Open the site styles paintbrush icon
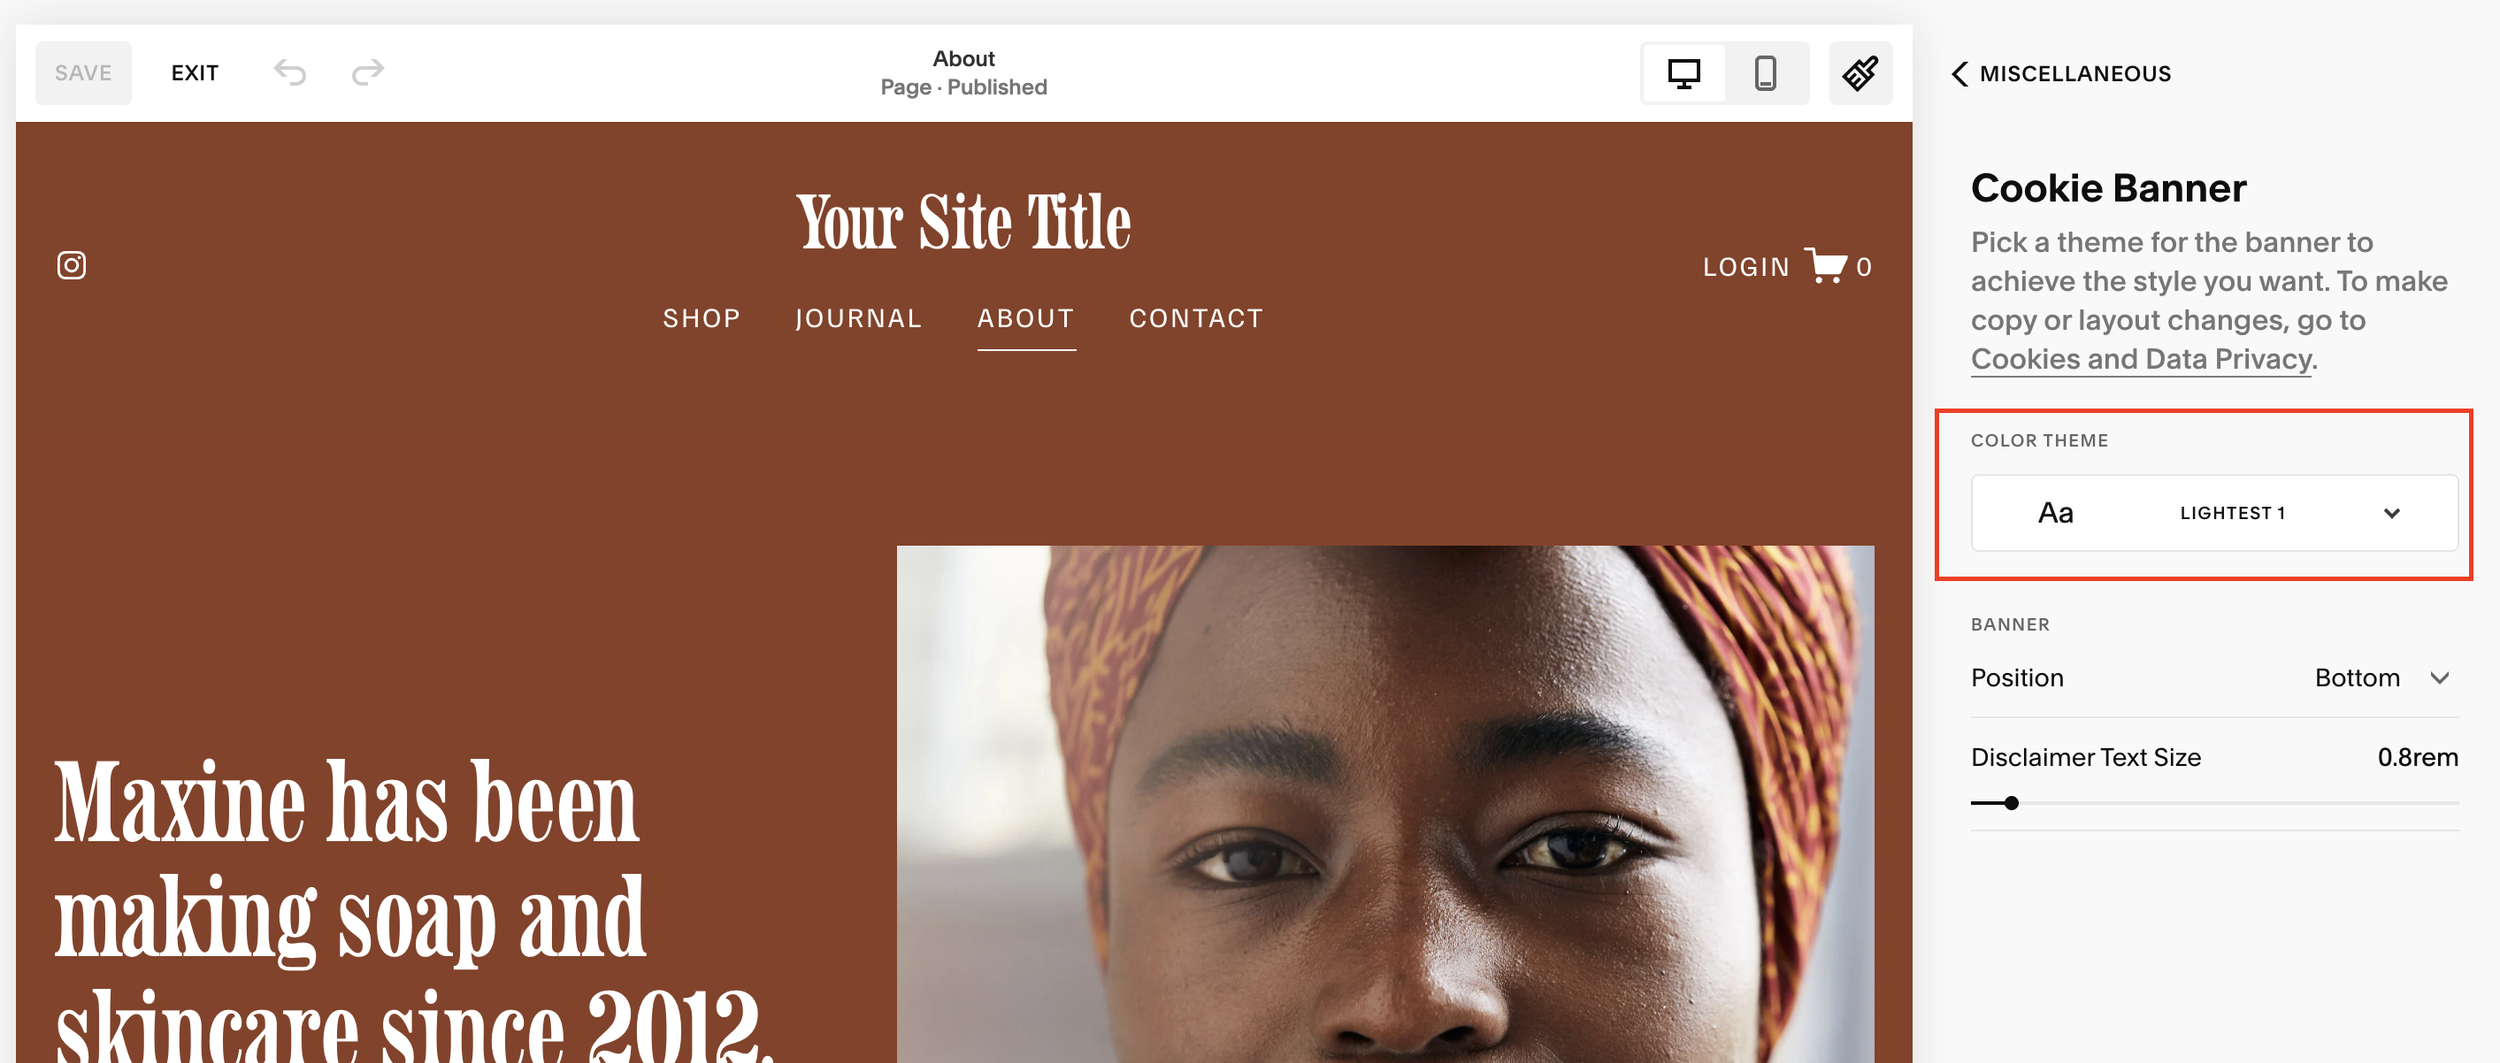This screenshot has width=2500, height=1063. tap(1861, 73)
